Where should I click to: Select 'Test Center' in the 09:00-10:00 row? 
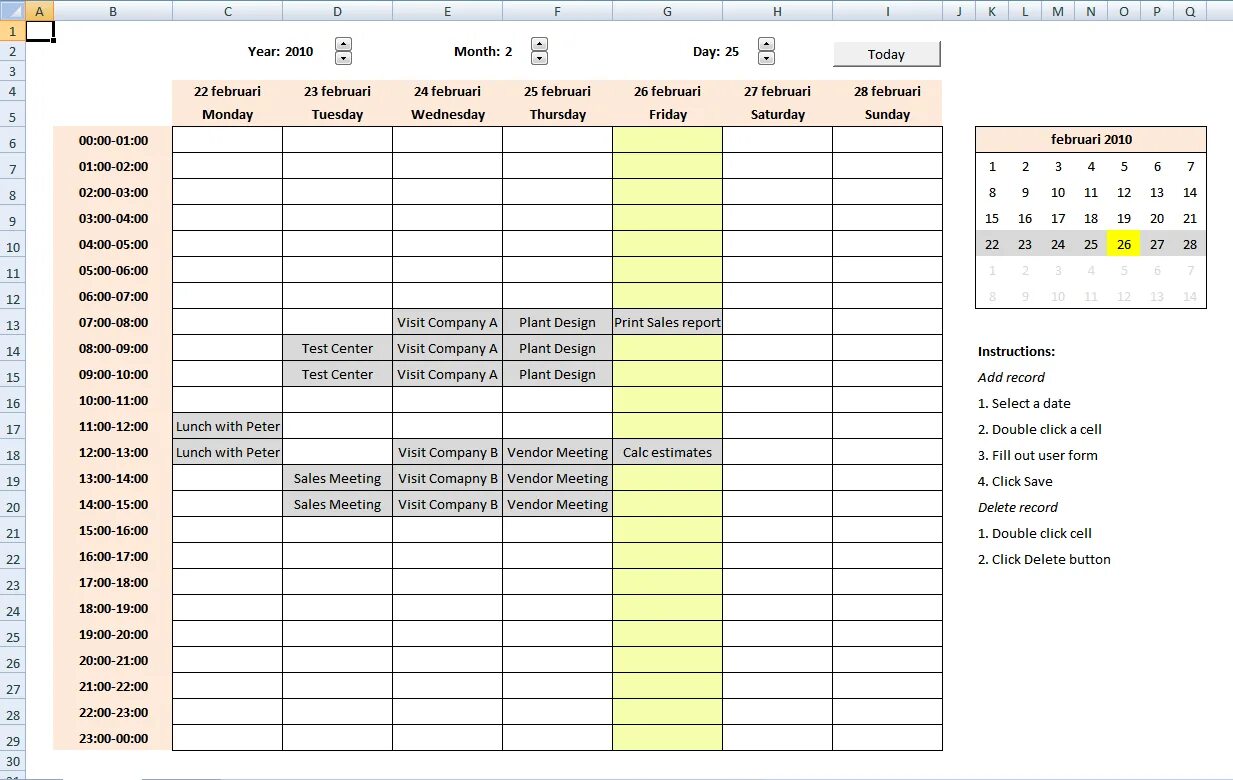pos(337,374)
